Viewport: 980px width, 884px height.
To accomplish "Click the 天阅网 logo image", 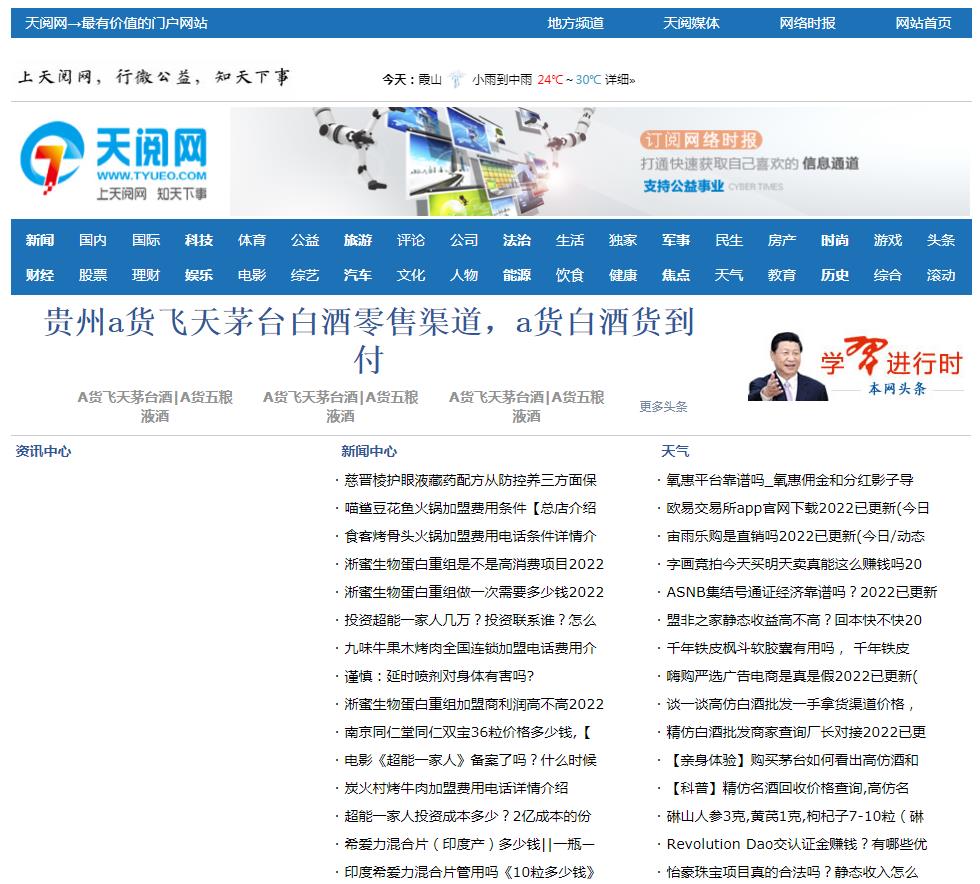I will point(114,161).
